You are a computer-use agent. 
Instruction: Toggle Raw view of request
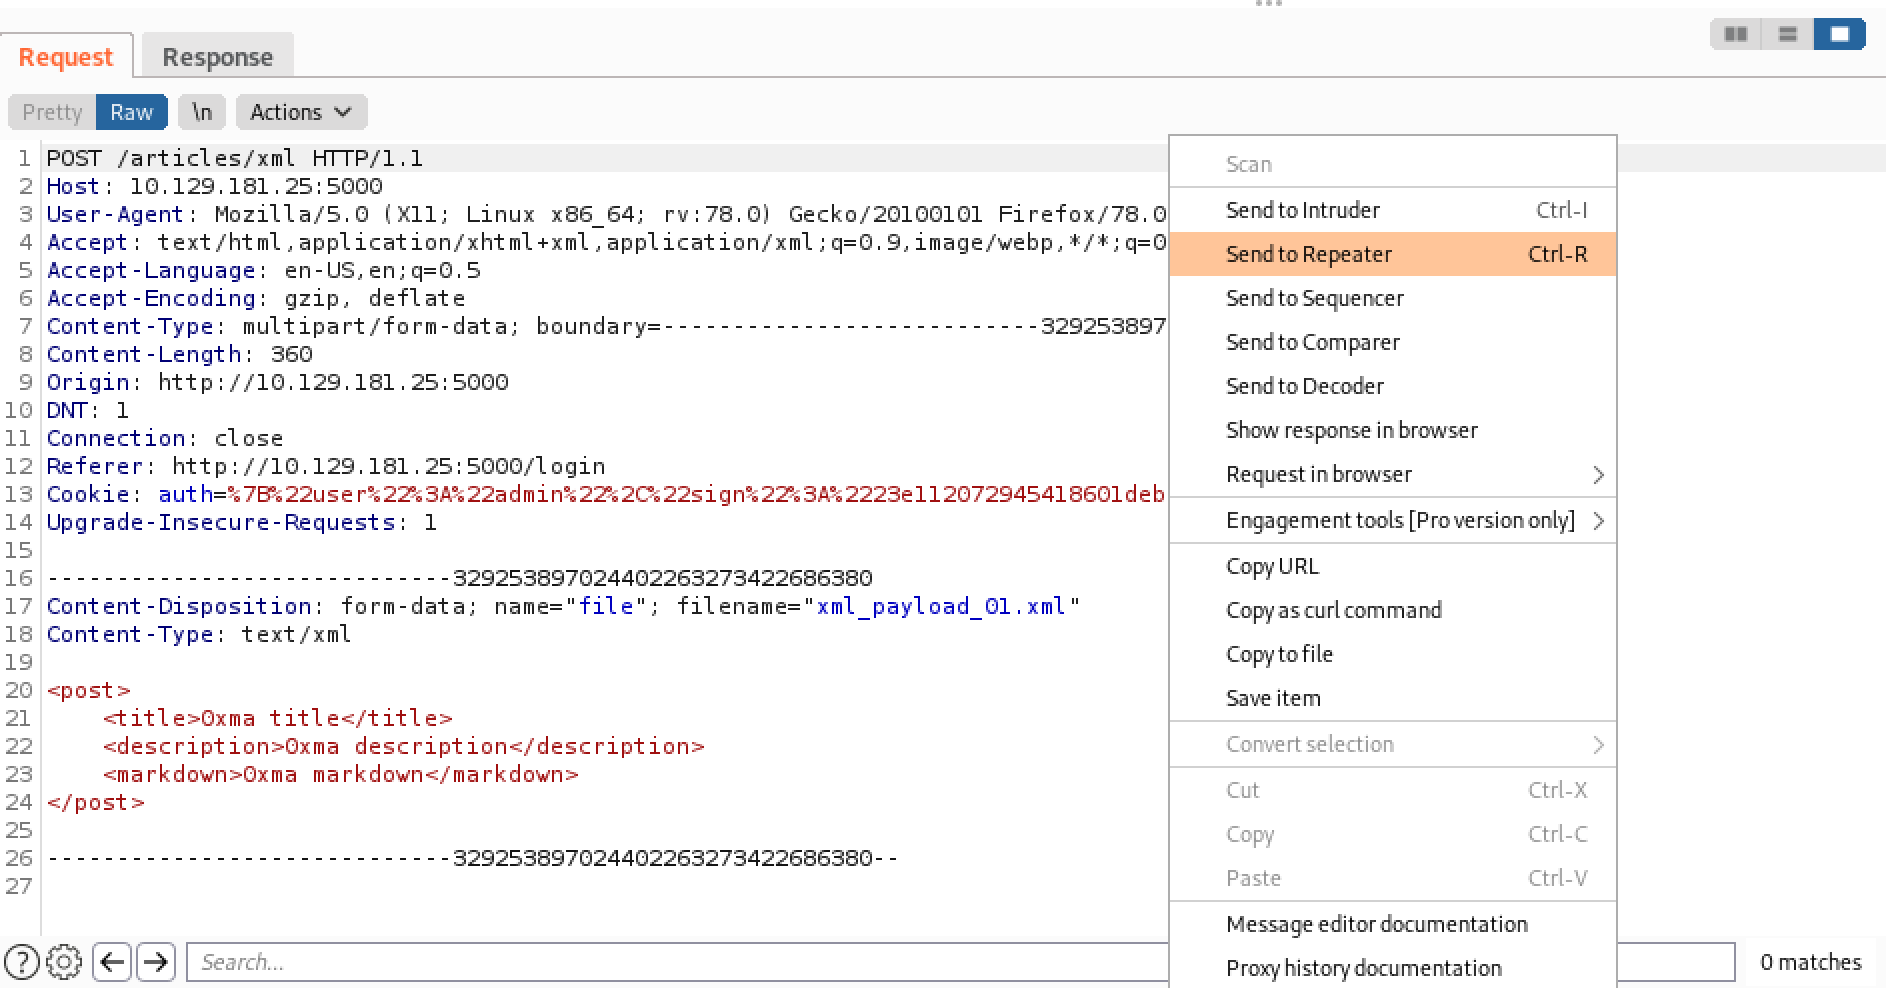132,112
